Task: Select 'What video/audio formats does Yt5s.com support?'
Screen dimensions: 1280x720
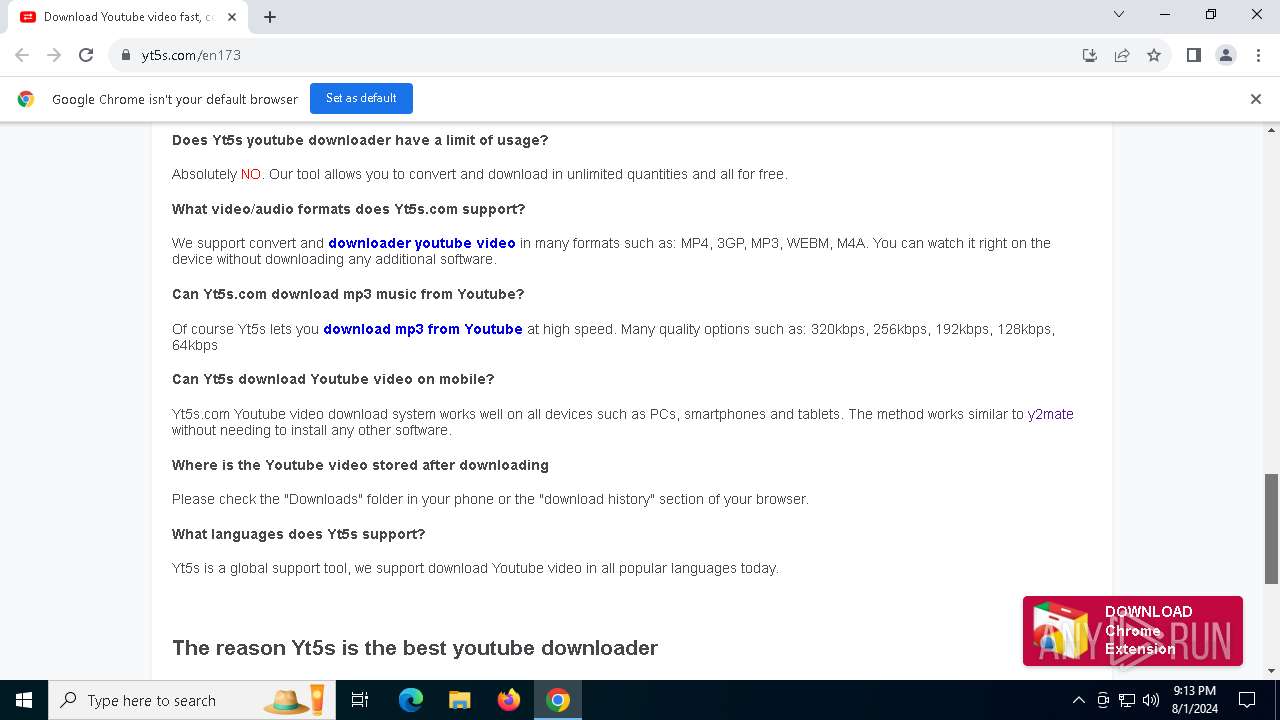Action: pyautogui.click(x=348, y=209)
